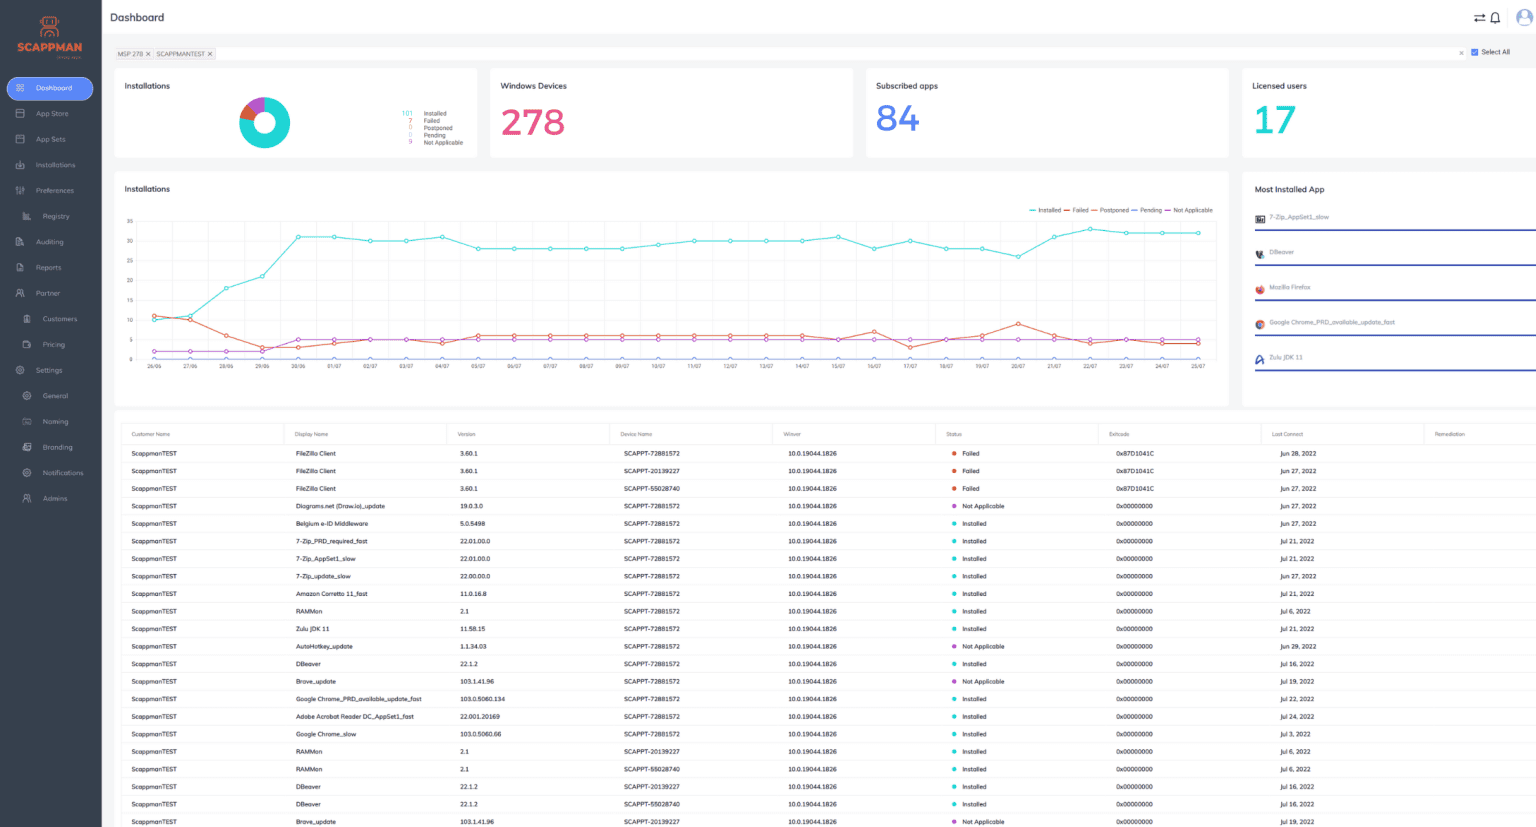
Task: Open the App Store menu item
Action: click(52, 114)
